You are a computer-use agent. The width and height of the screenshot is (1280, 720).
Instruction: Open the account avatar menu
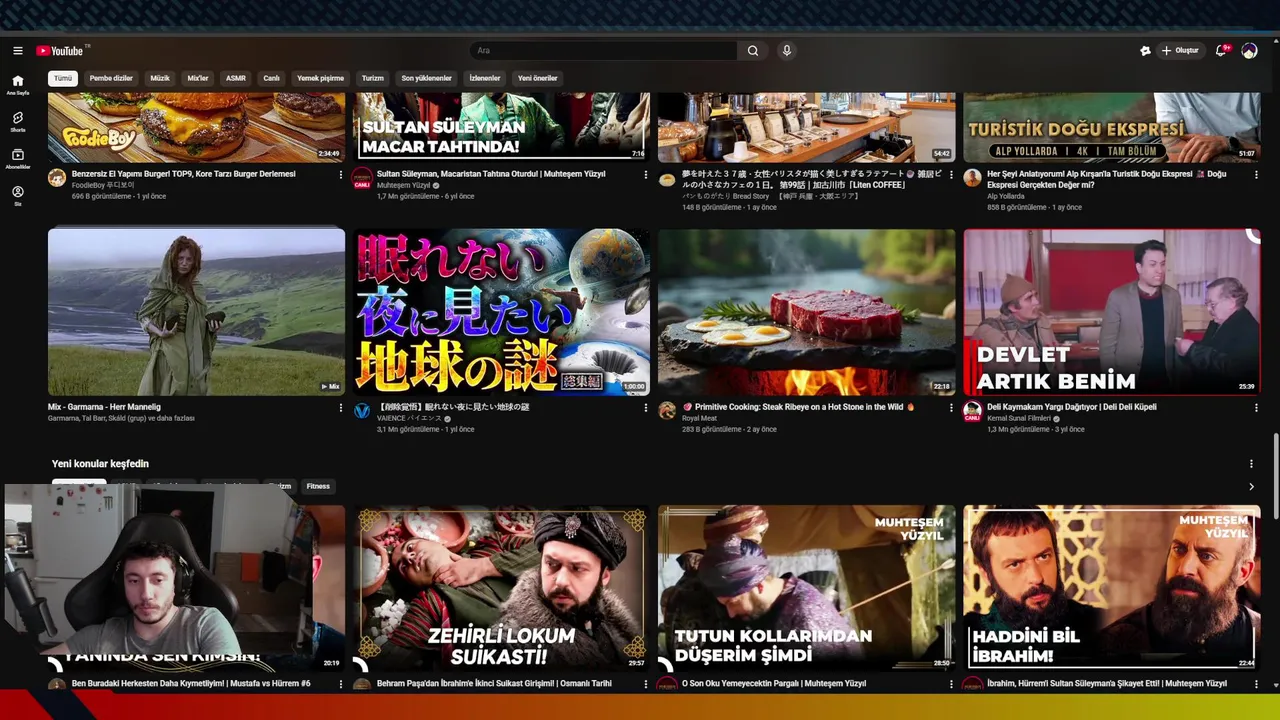pos(1249,51)
